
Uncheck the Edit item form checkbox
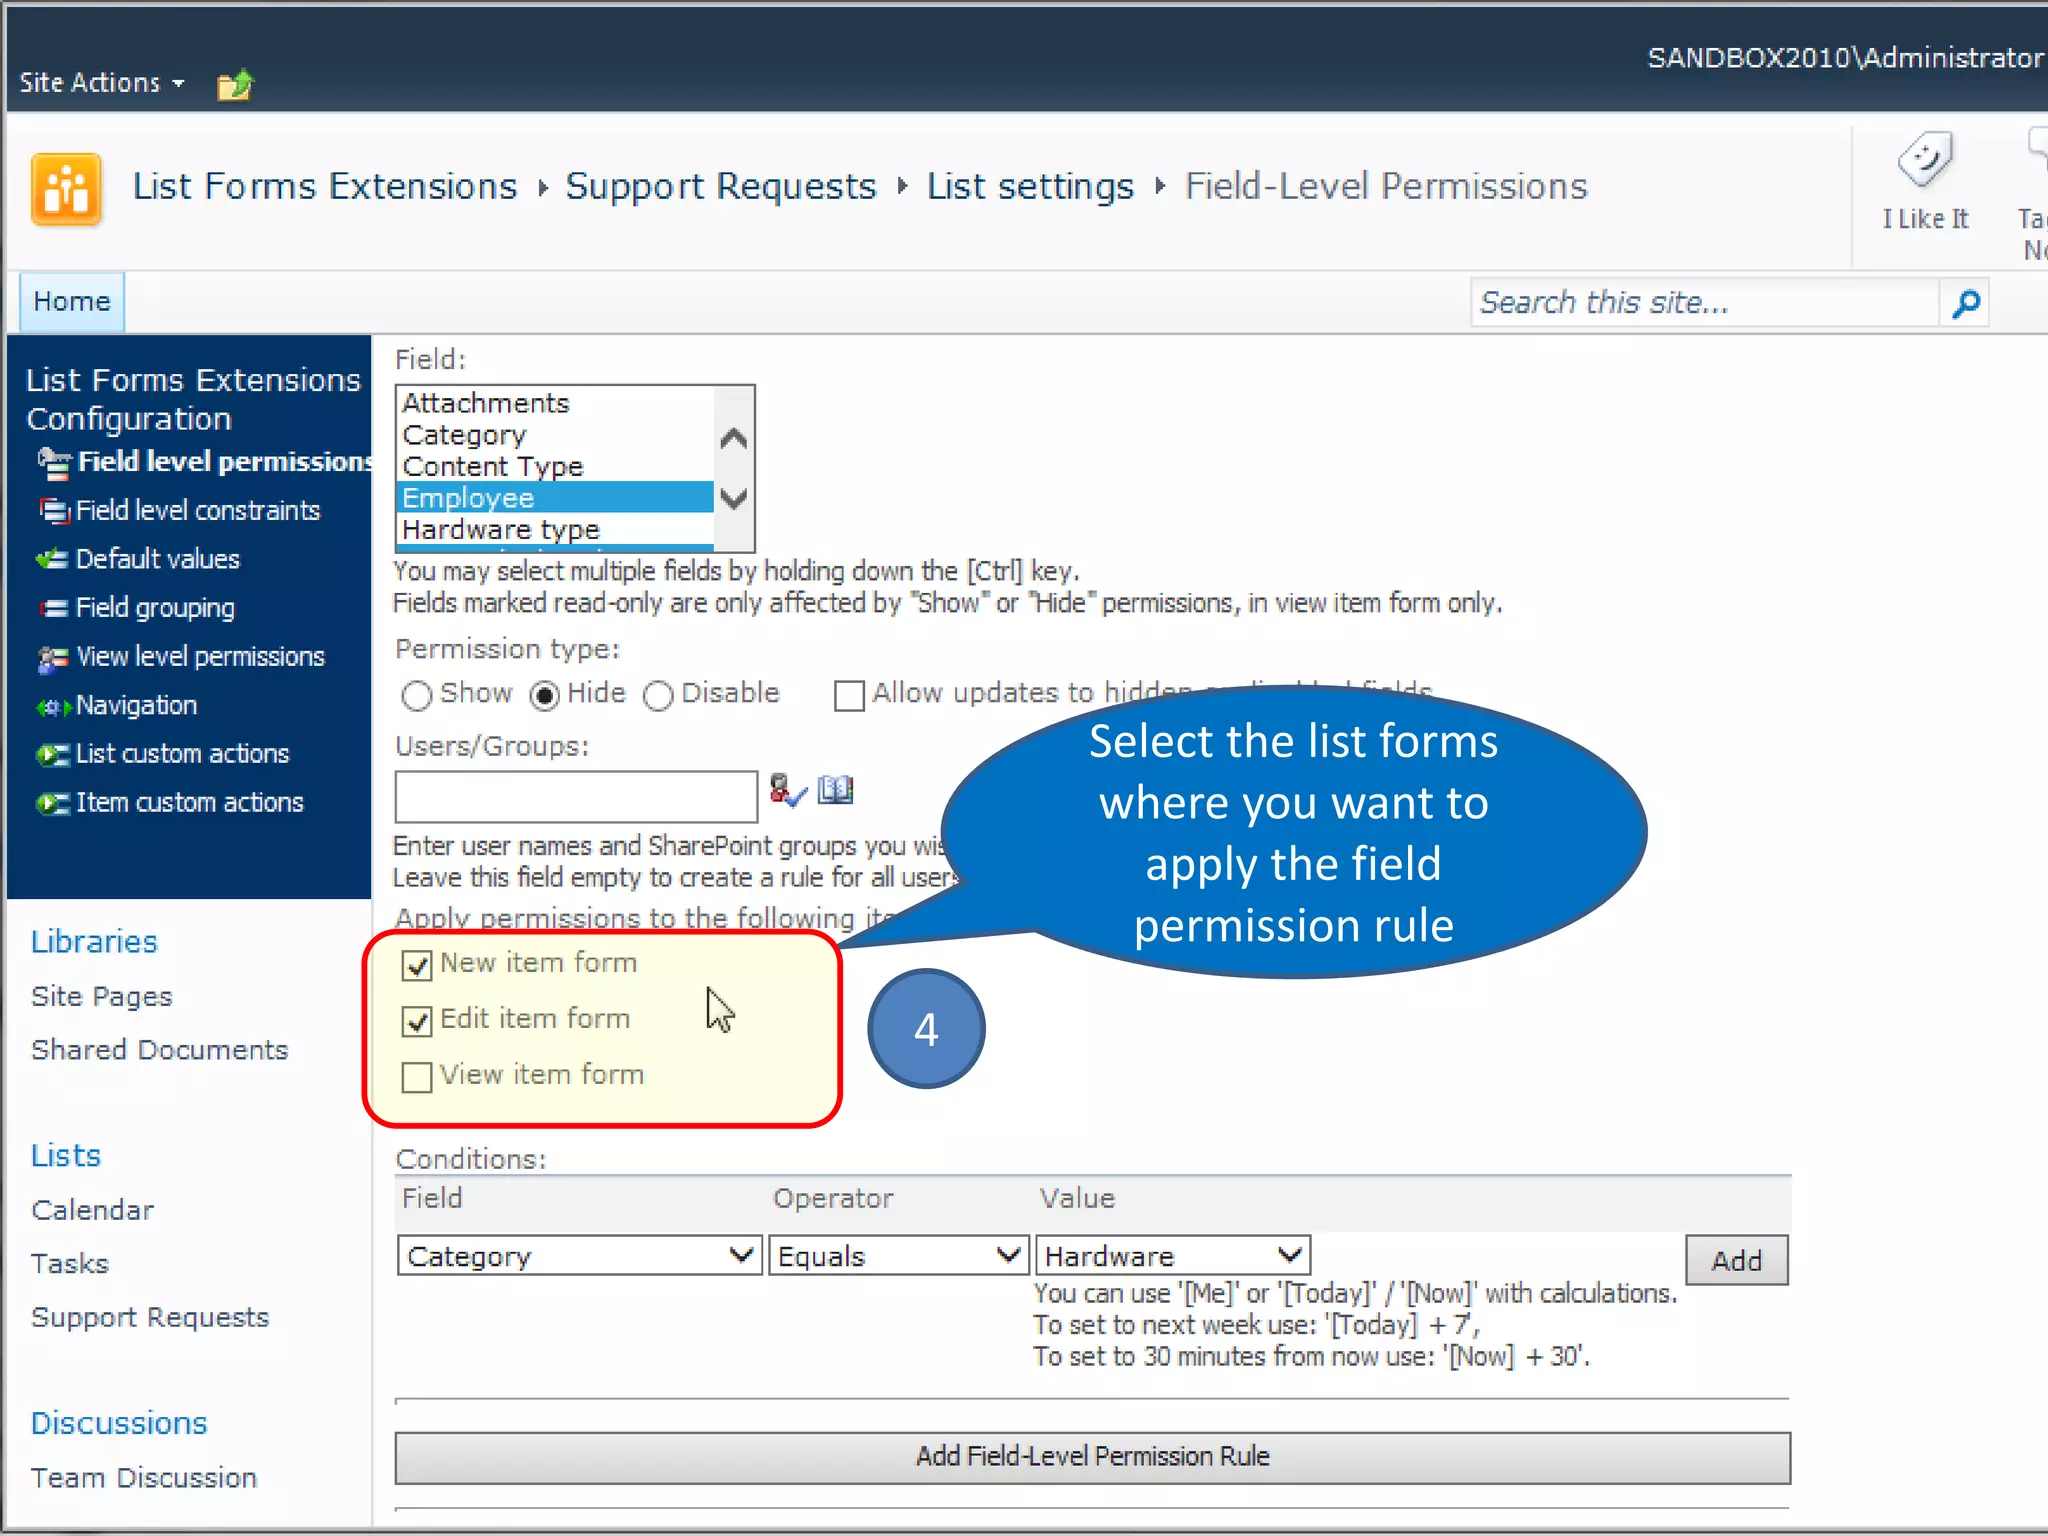pyautogui.click(x=416, y=1021)
